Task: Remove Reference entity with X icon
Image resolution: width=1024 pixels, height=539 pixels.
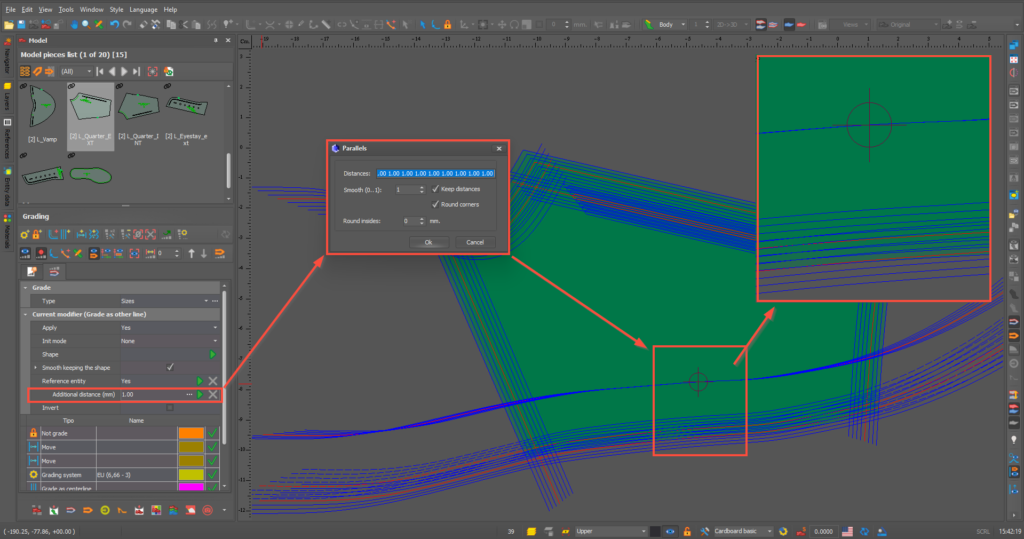Action: 213,381
